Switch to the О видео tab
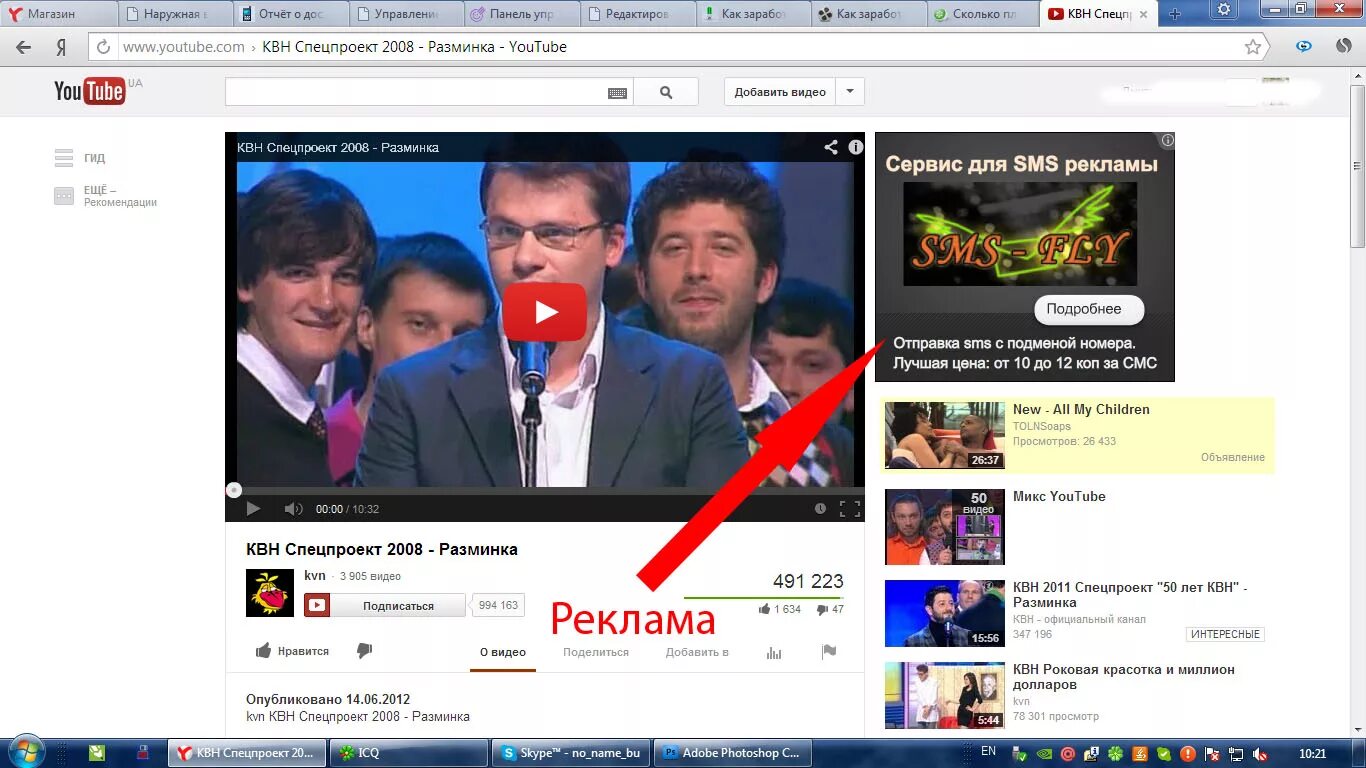1366x768 pixels. pos(503,652)
